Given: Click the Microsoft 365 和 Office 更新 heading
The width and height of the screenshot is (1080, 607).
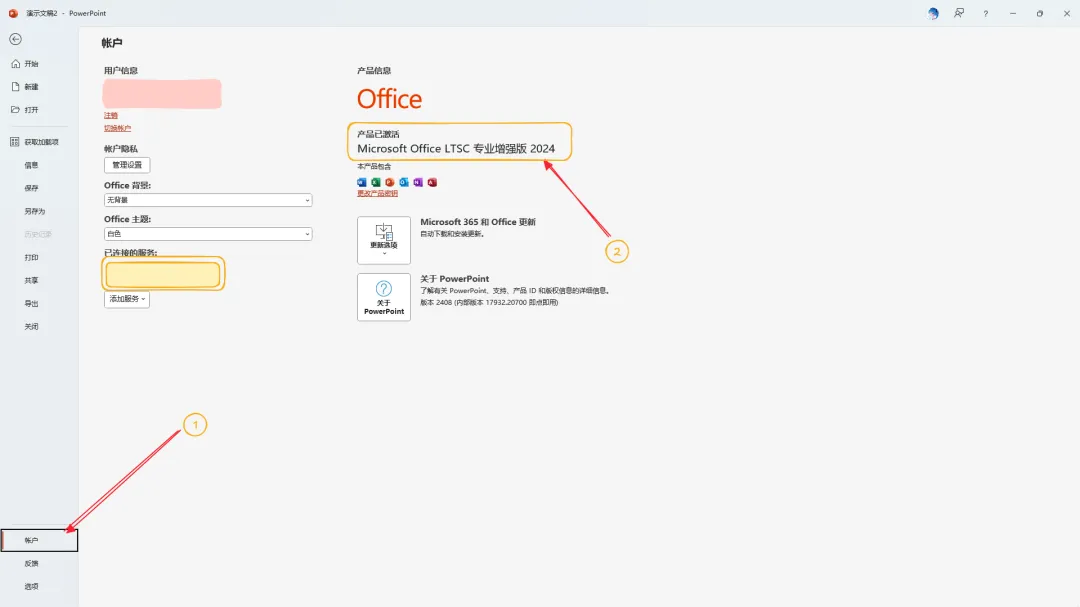Looking at the screenshot, I should click(x=478, y=222).
